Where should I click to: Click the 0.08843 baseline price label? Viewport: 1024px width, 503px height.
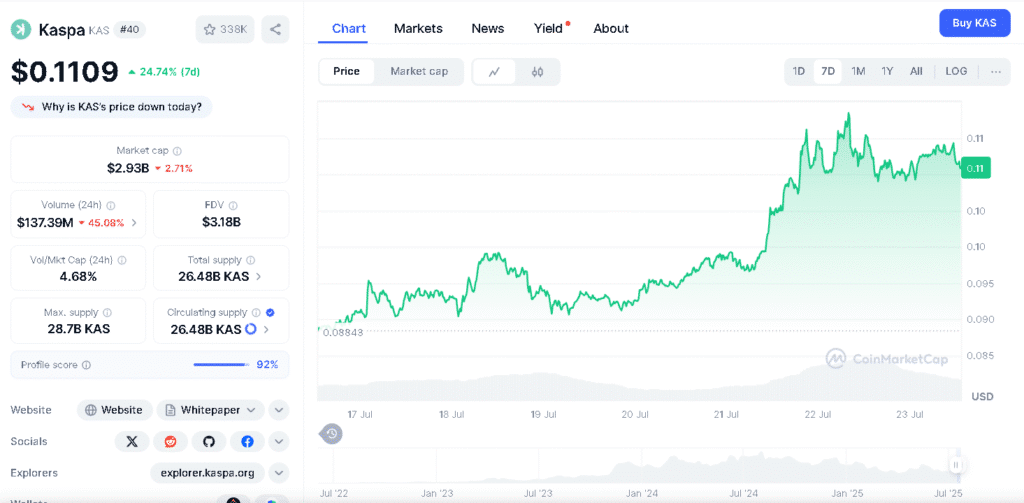(x=342, y=332)
